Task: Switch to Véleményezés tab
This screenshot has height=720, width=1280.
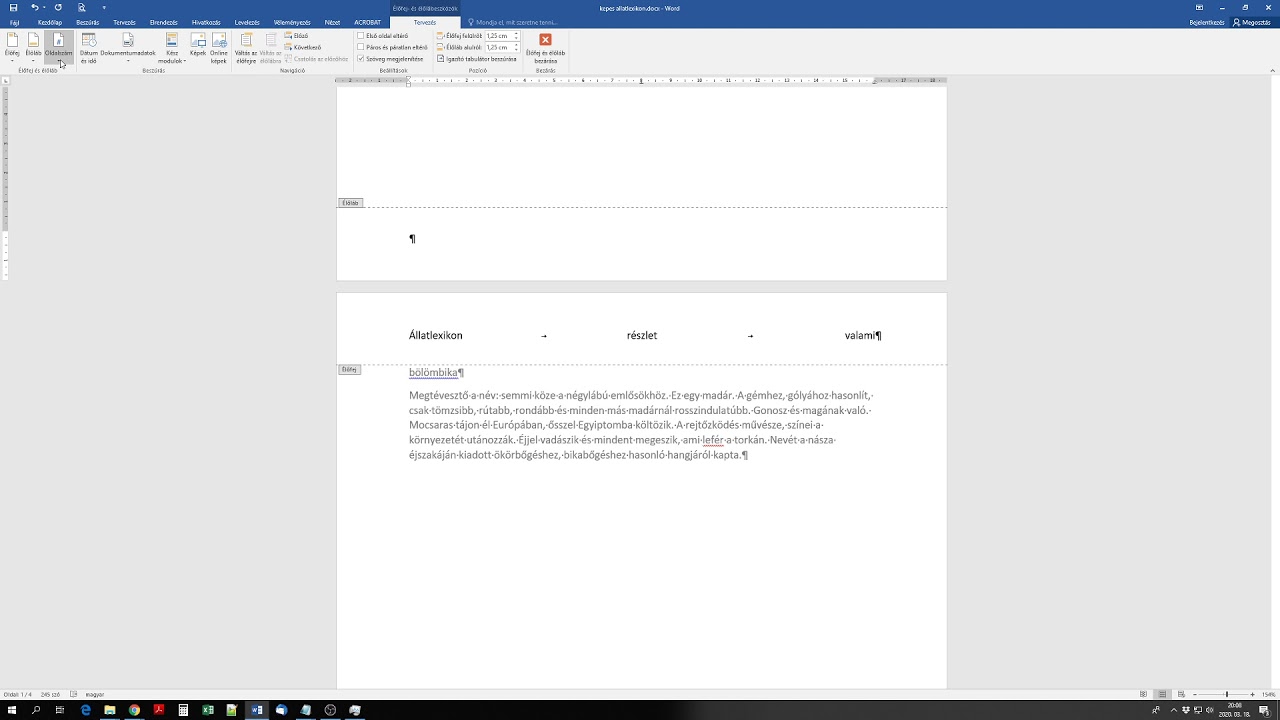Action: tap(291, 22)
